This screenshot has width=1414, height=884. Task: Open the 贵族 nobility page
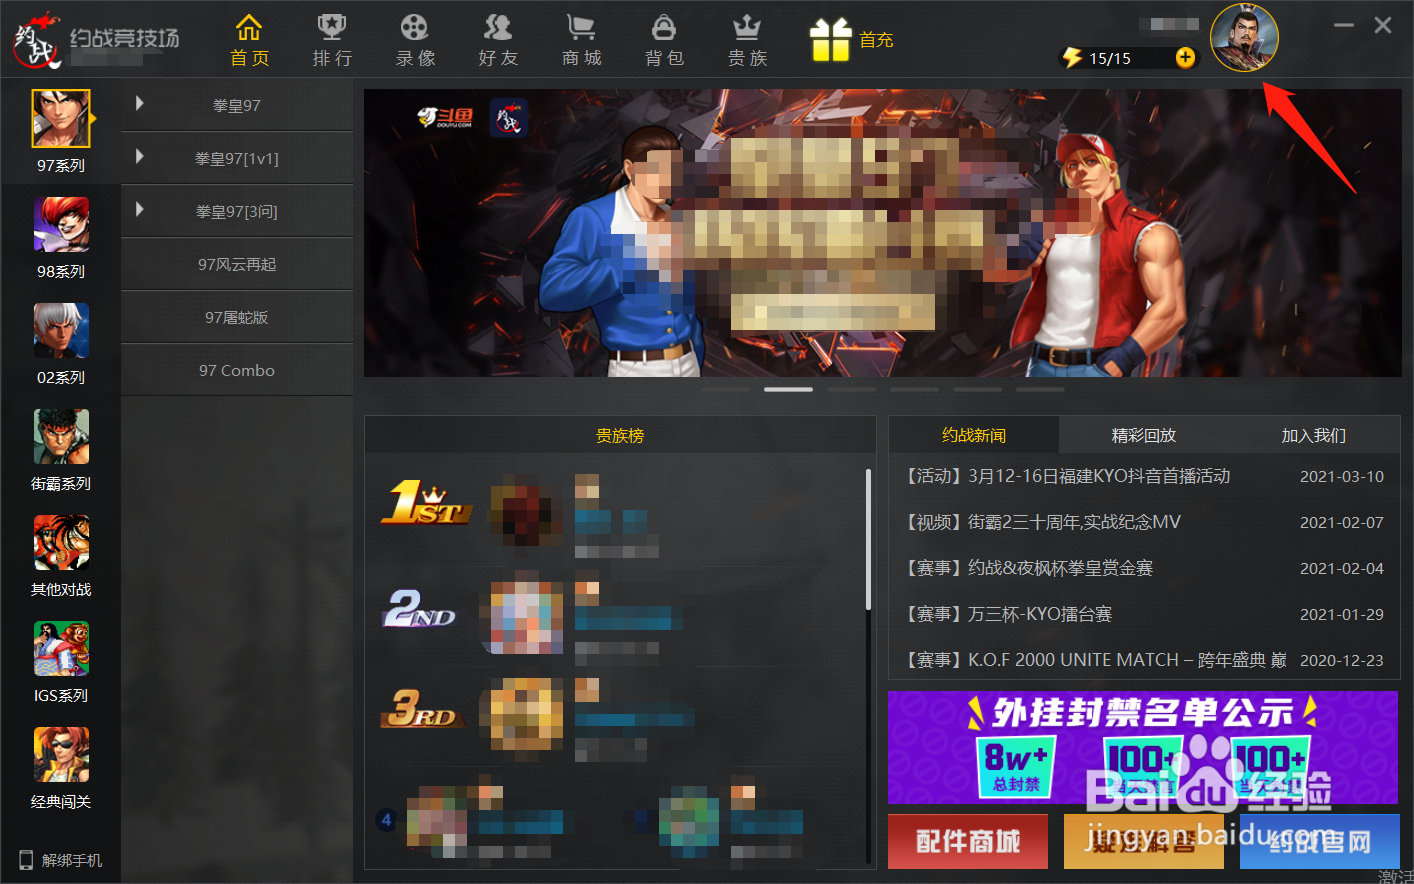747,41
